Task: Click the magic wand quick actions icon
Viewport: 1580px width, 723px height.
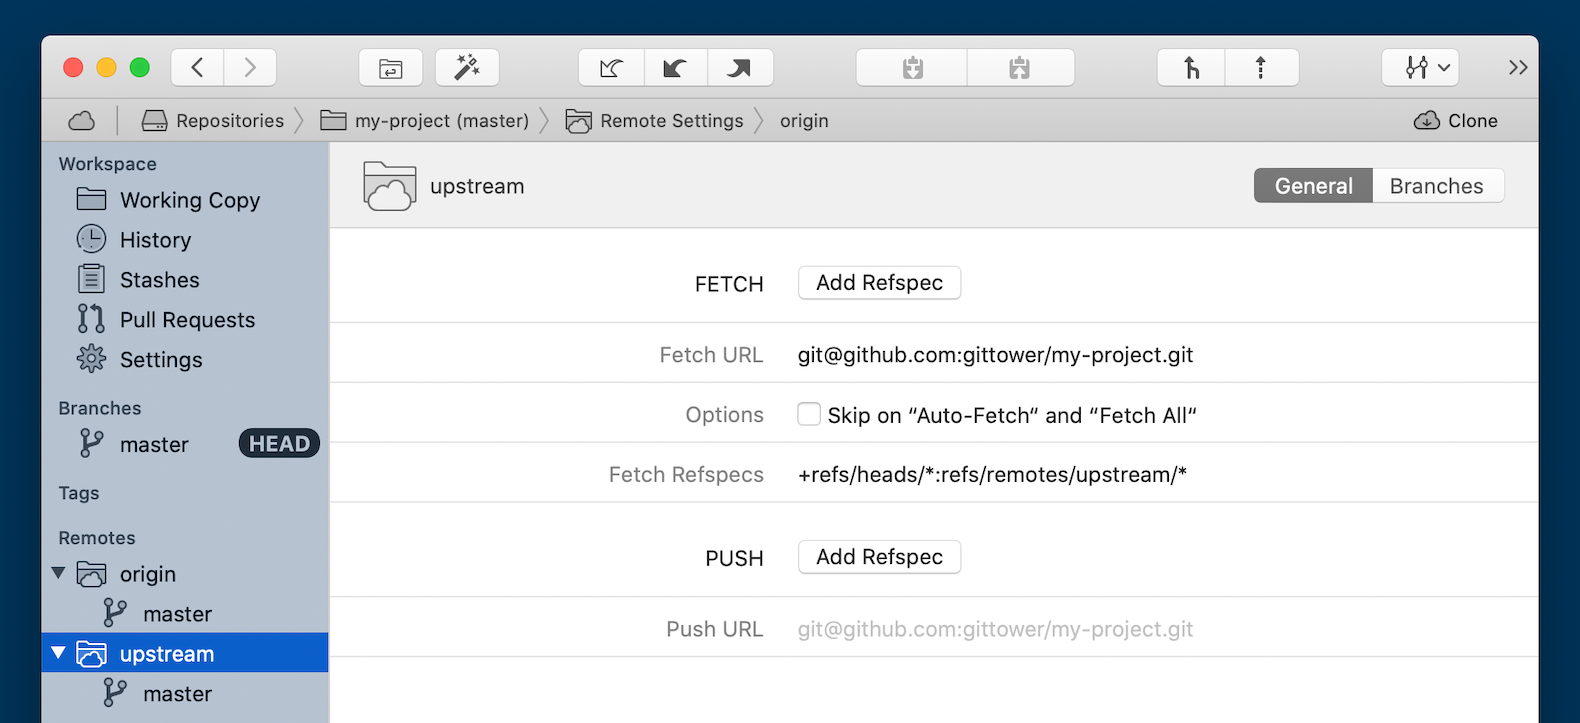Action: pos(467,68)
